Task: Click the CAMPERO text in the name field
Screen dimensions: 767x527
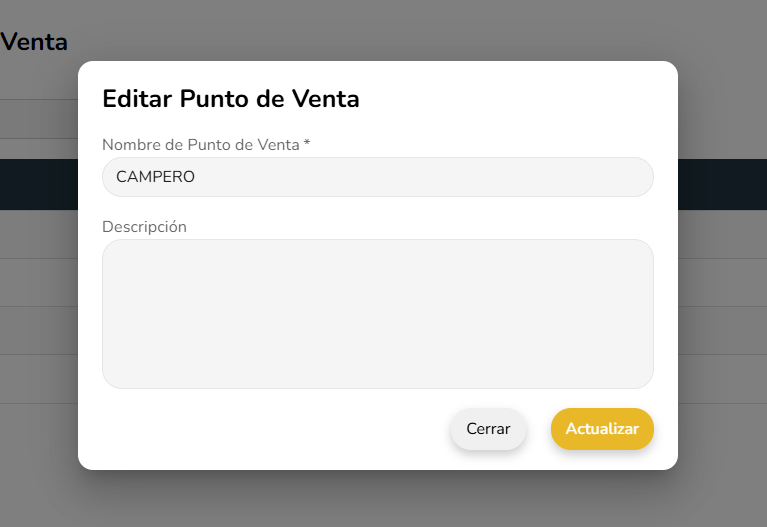Action: [x=155, y=177]
